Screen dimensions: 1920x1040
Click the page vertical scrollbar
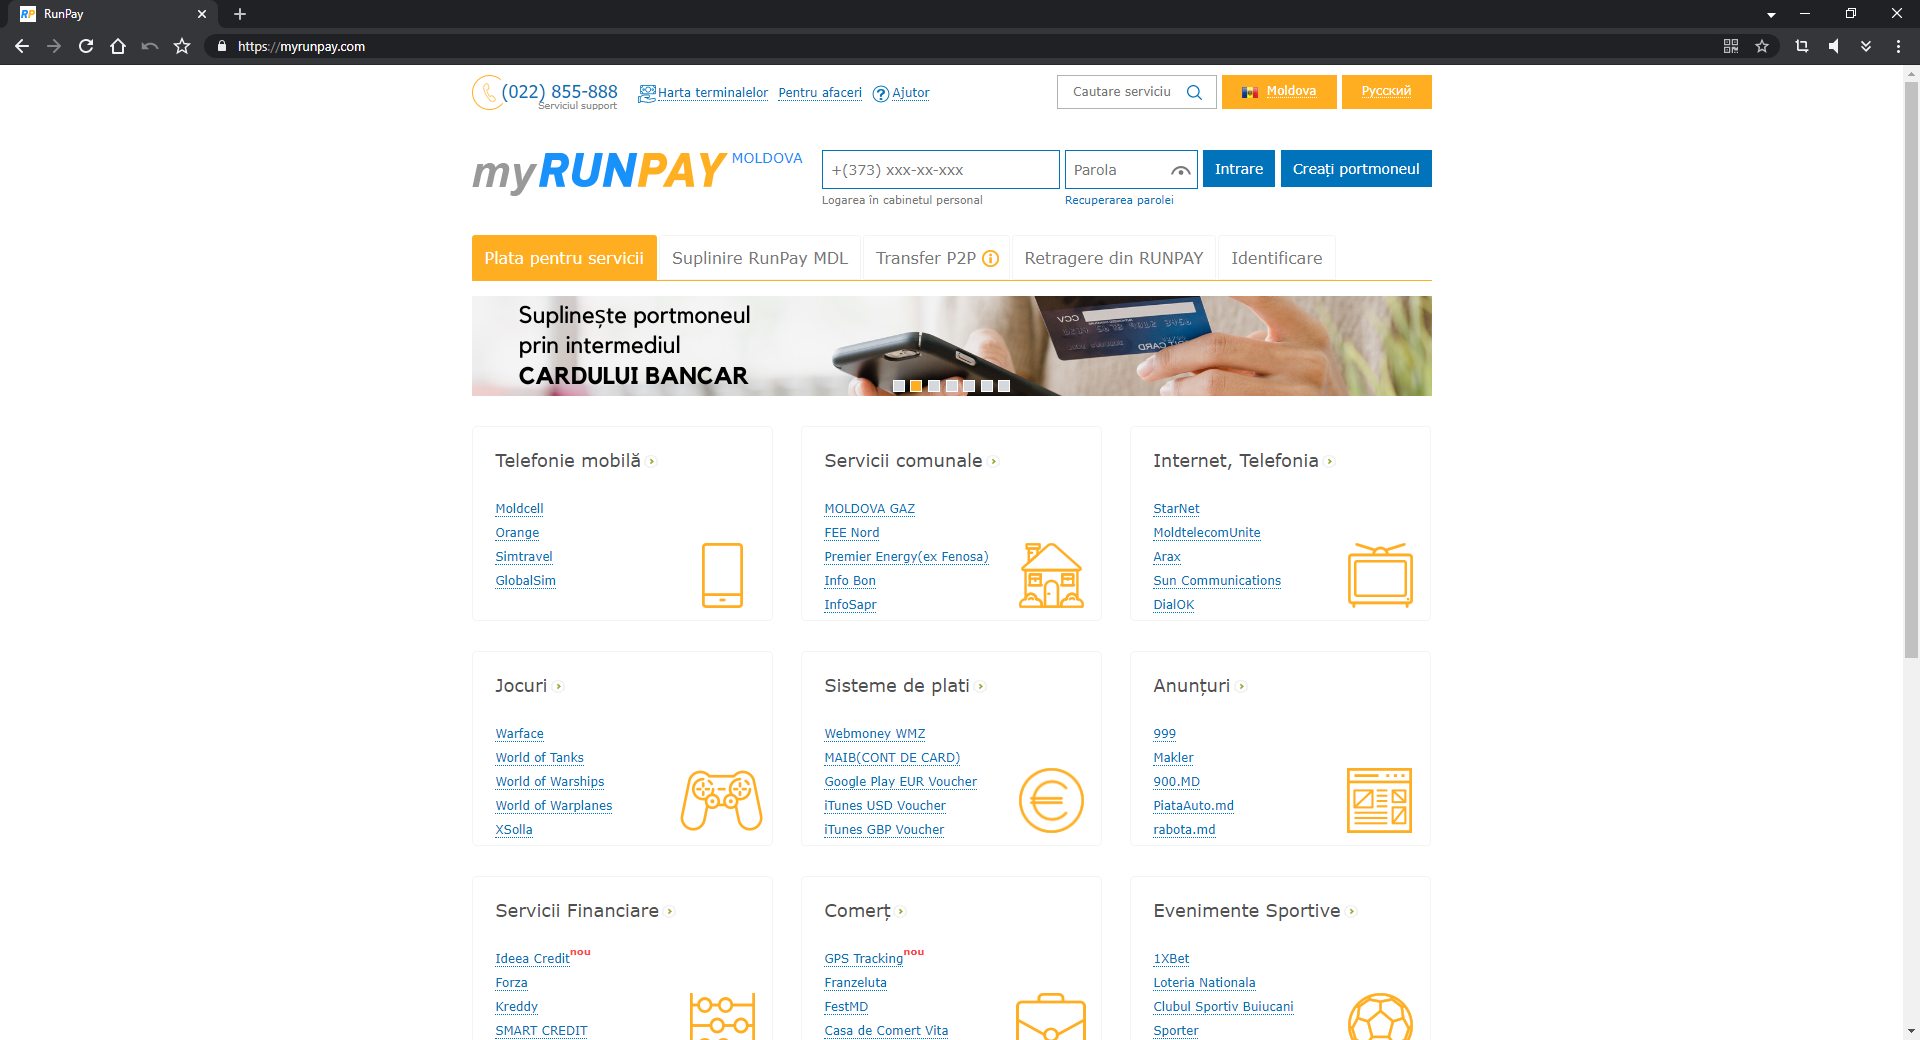click(1911, 370)
